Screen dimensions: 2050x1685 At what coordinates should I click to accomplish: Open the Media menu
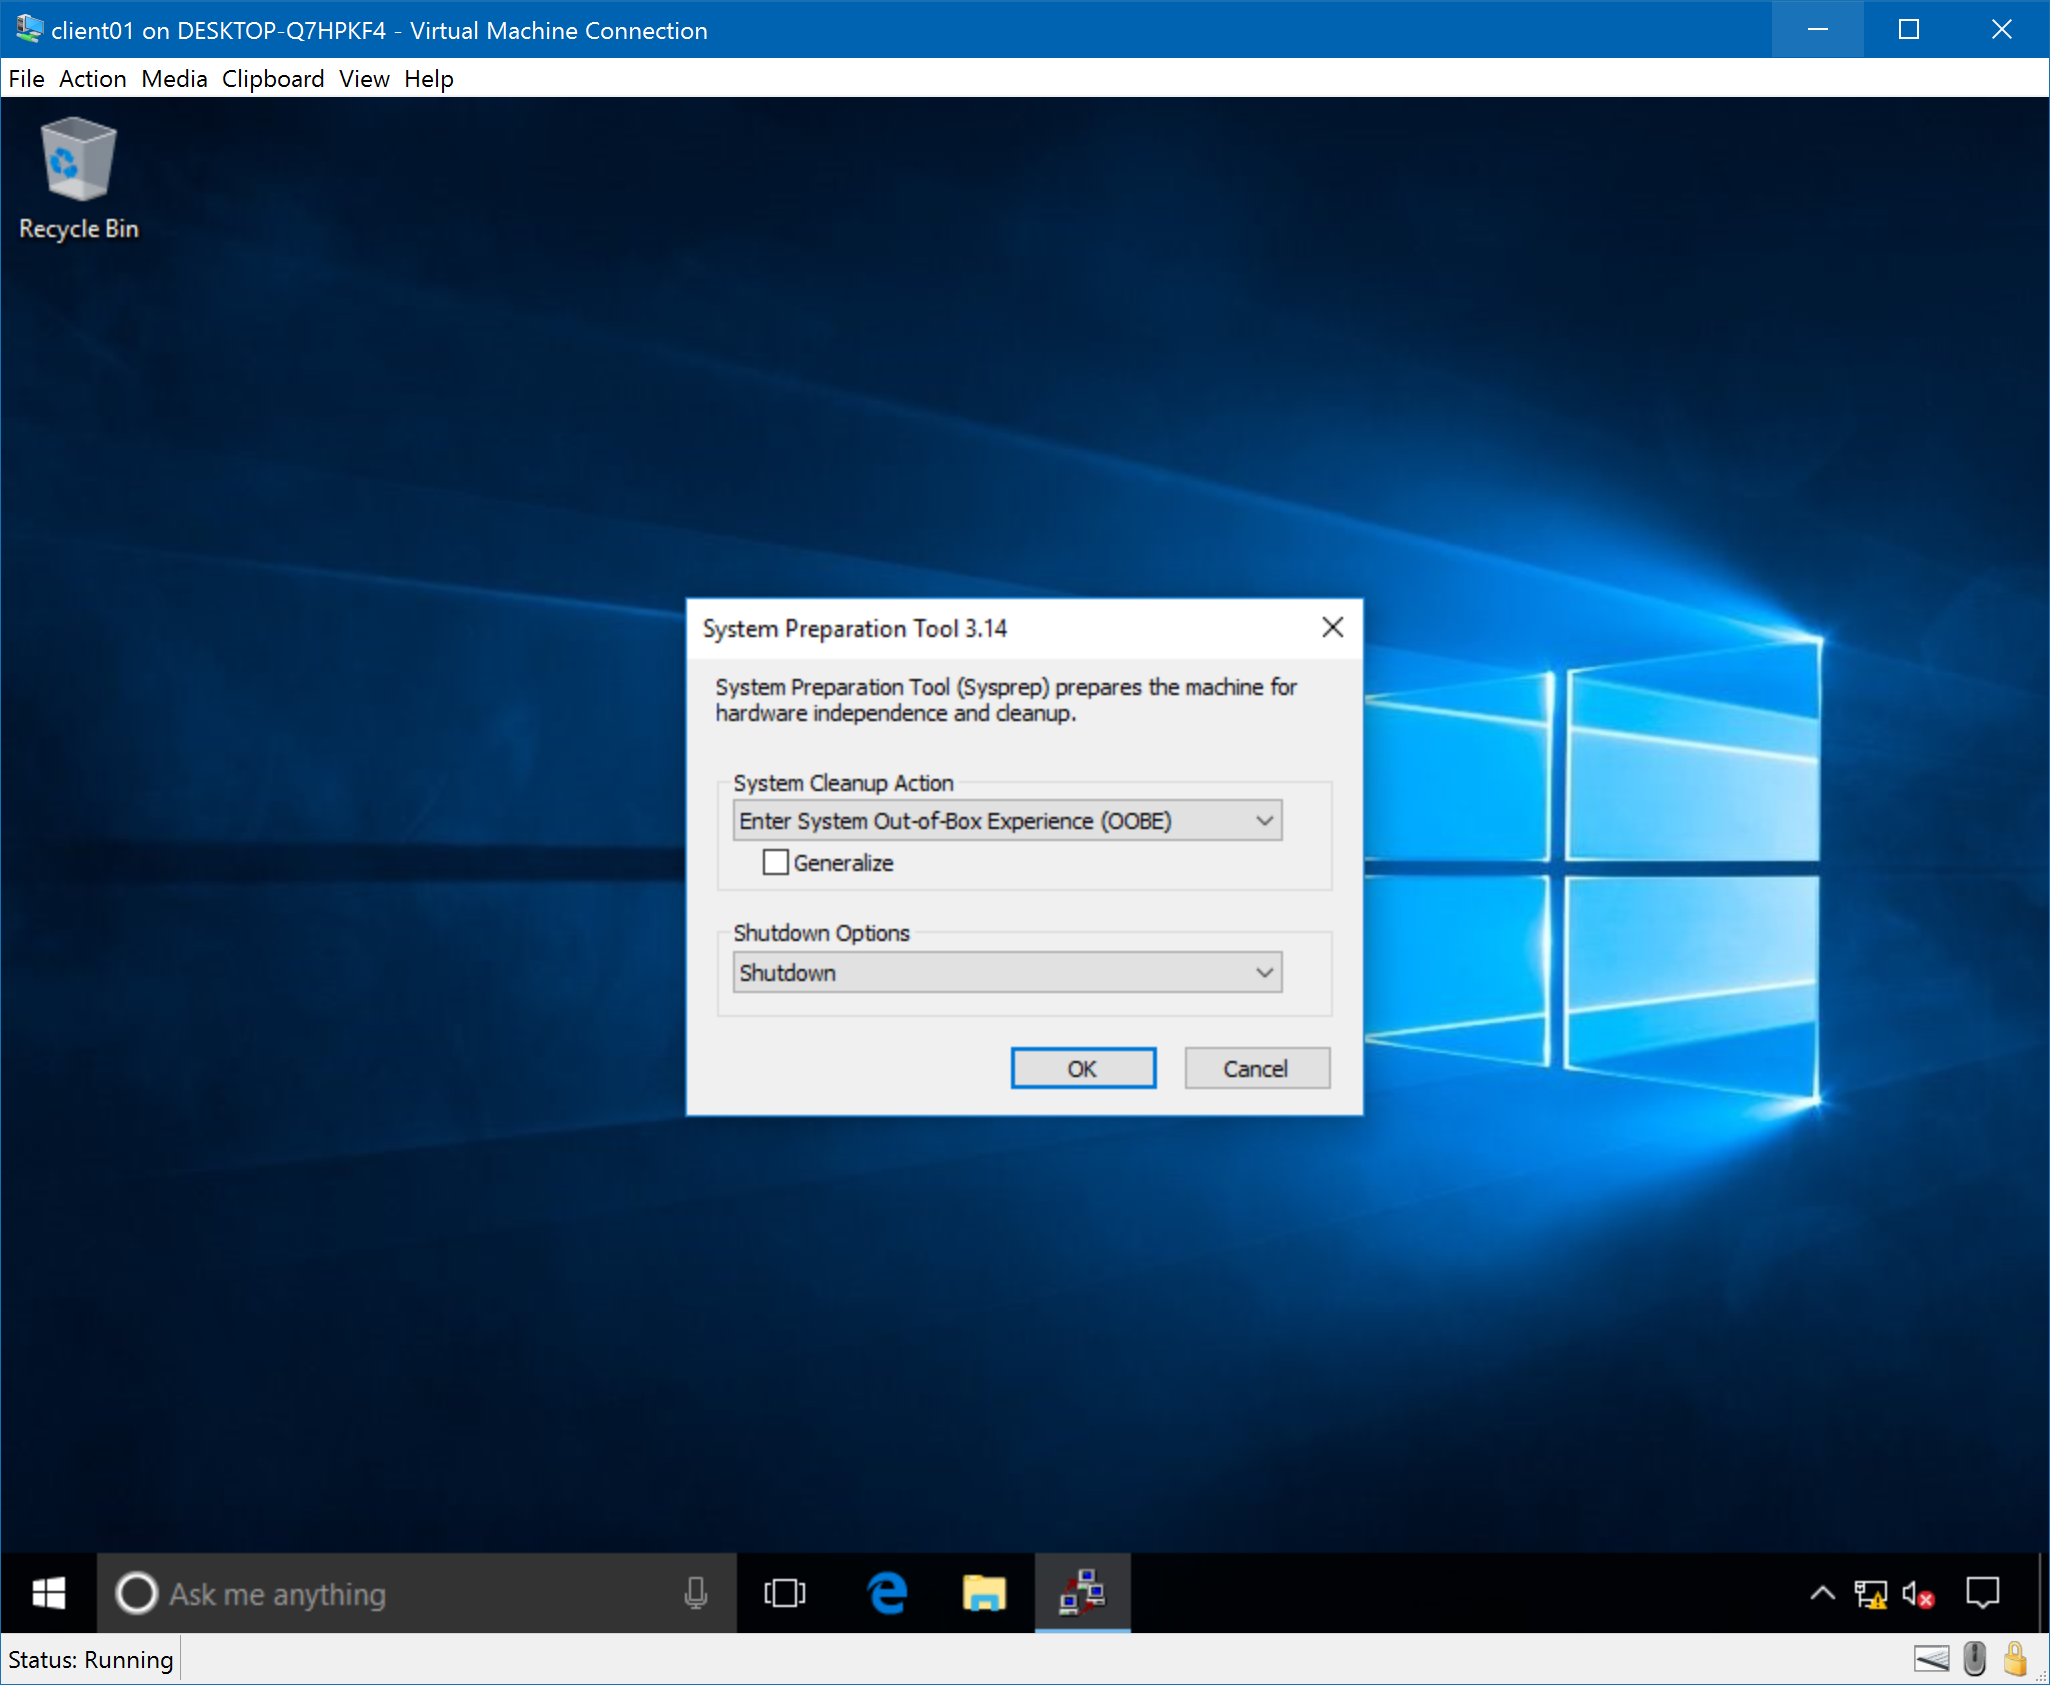(175, 79)
